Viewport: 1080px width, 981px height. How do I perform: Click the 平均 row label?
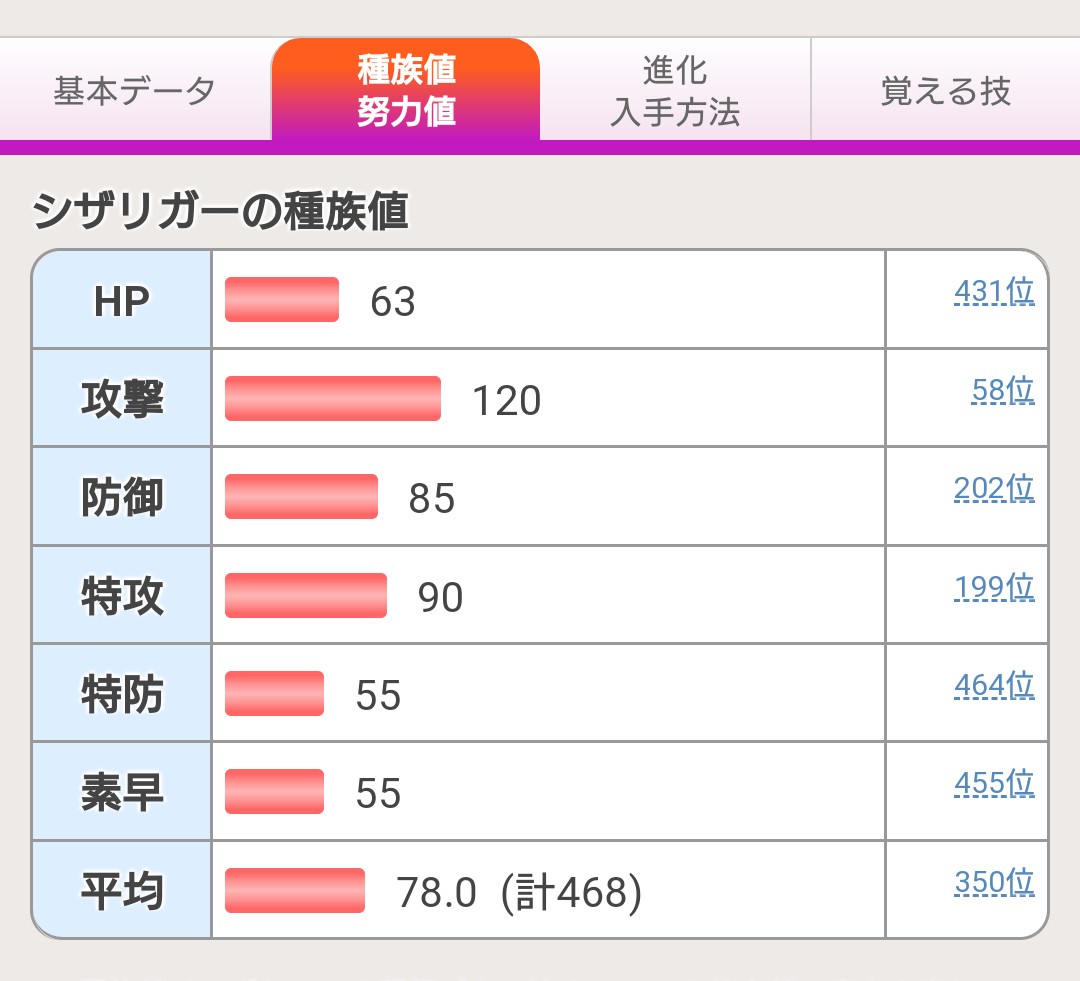(122, 891)
